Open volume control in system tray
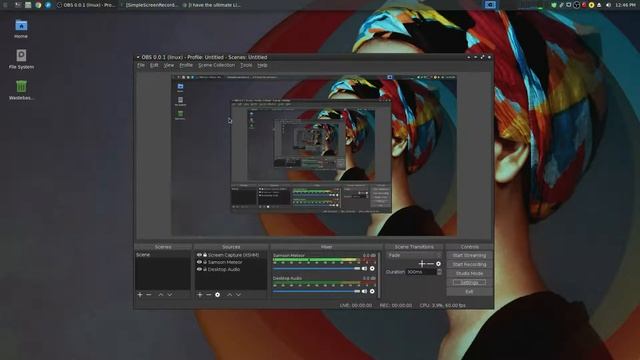 (x=608, y=5)
